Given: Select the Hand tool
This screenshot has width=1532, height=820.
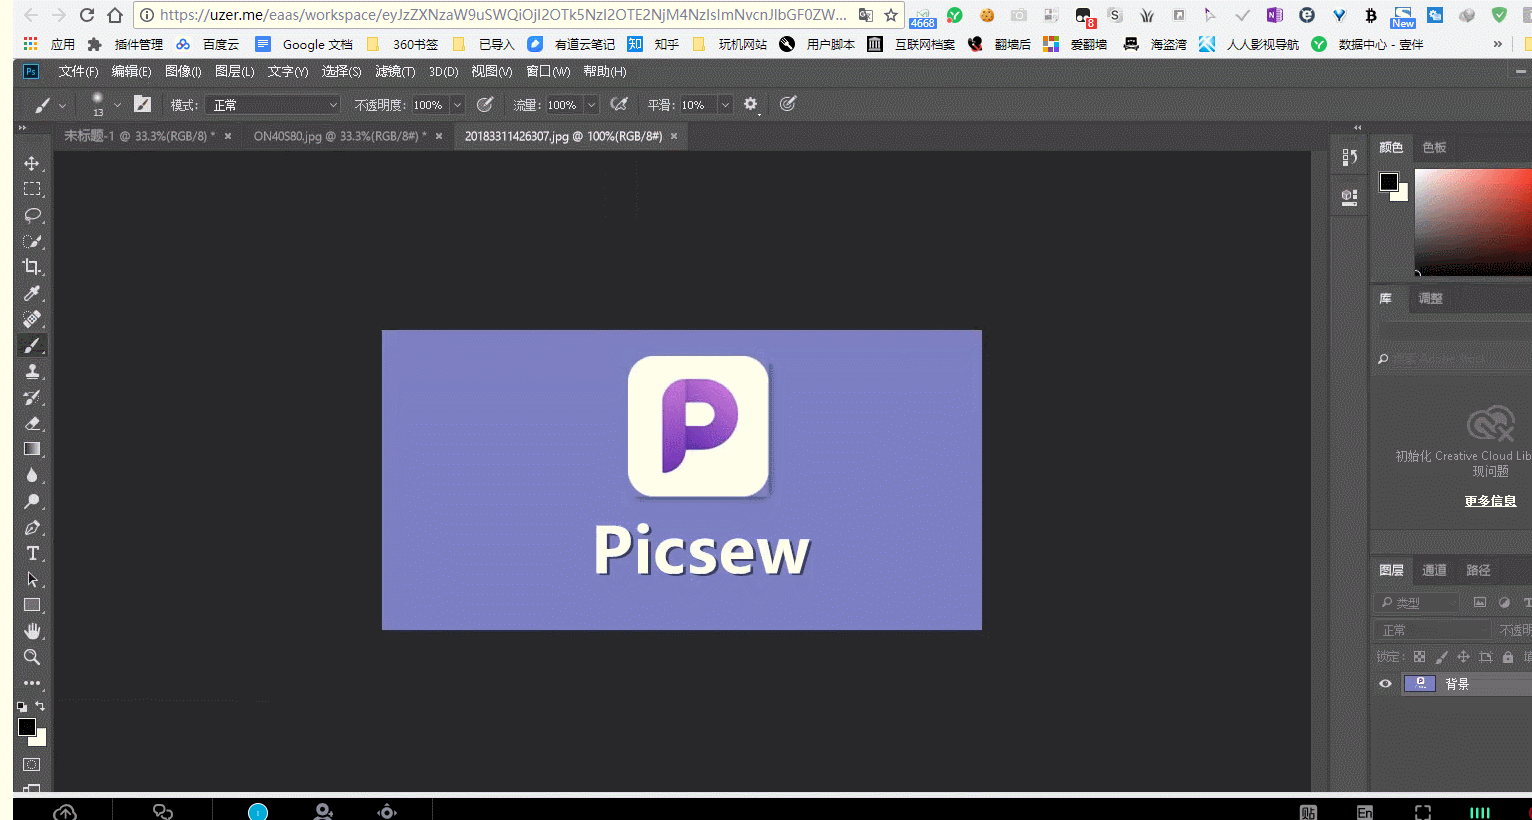Looking at the screenshot, I should pyautogui.click(x=32, y=631).
